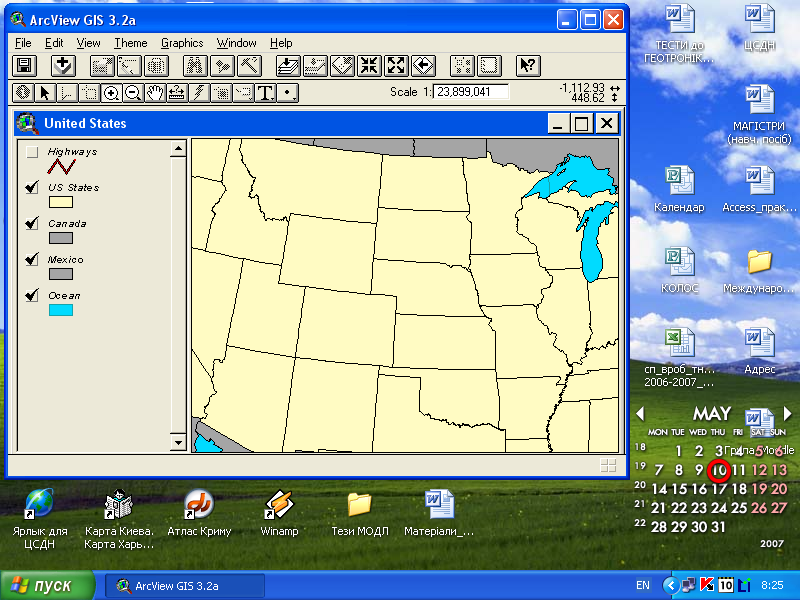This screenshot has width=800, height=600.
Task: Open the Edit menu
Action: point(54,43)
